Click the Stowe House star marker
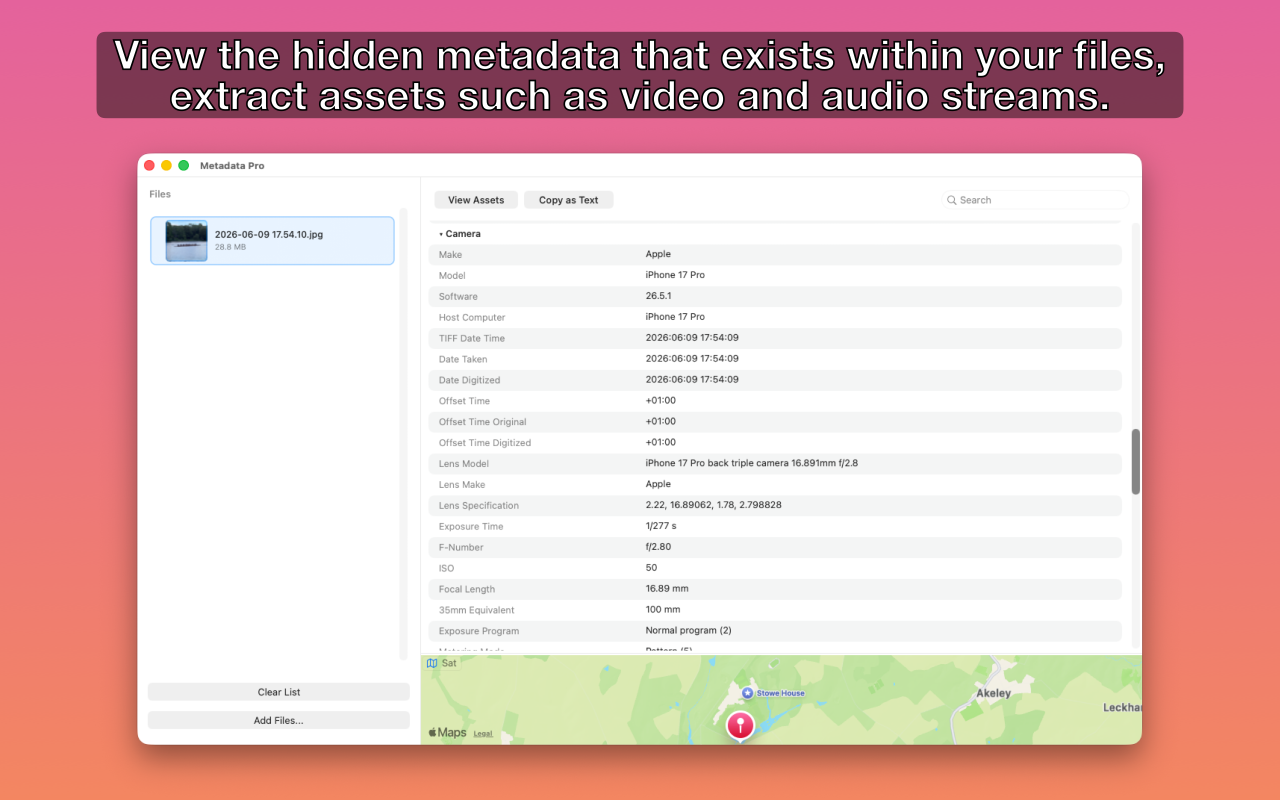1280x800 pixels. [x=747, y=693]
